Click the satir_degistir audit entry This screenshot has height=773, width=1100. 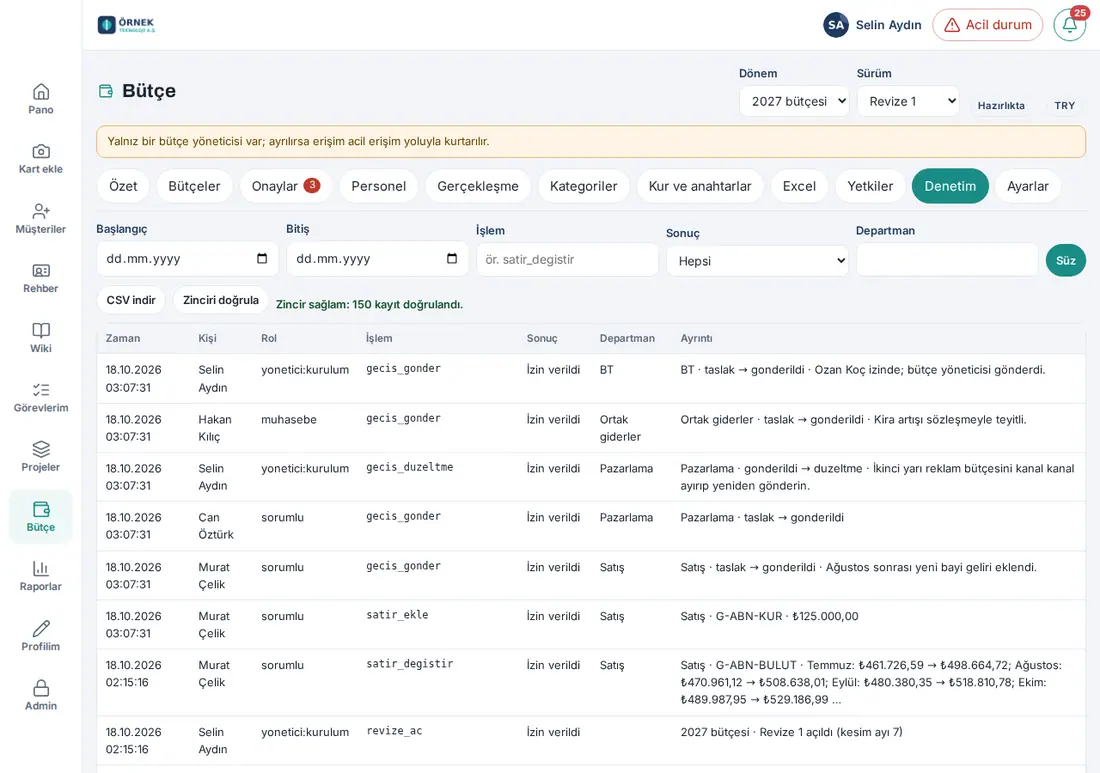click(591, 683)
